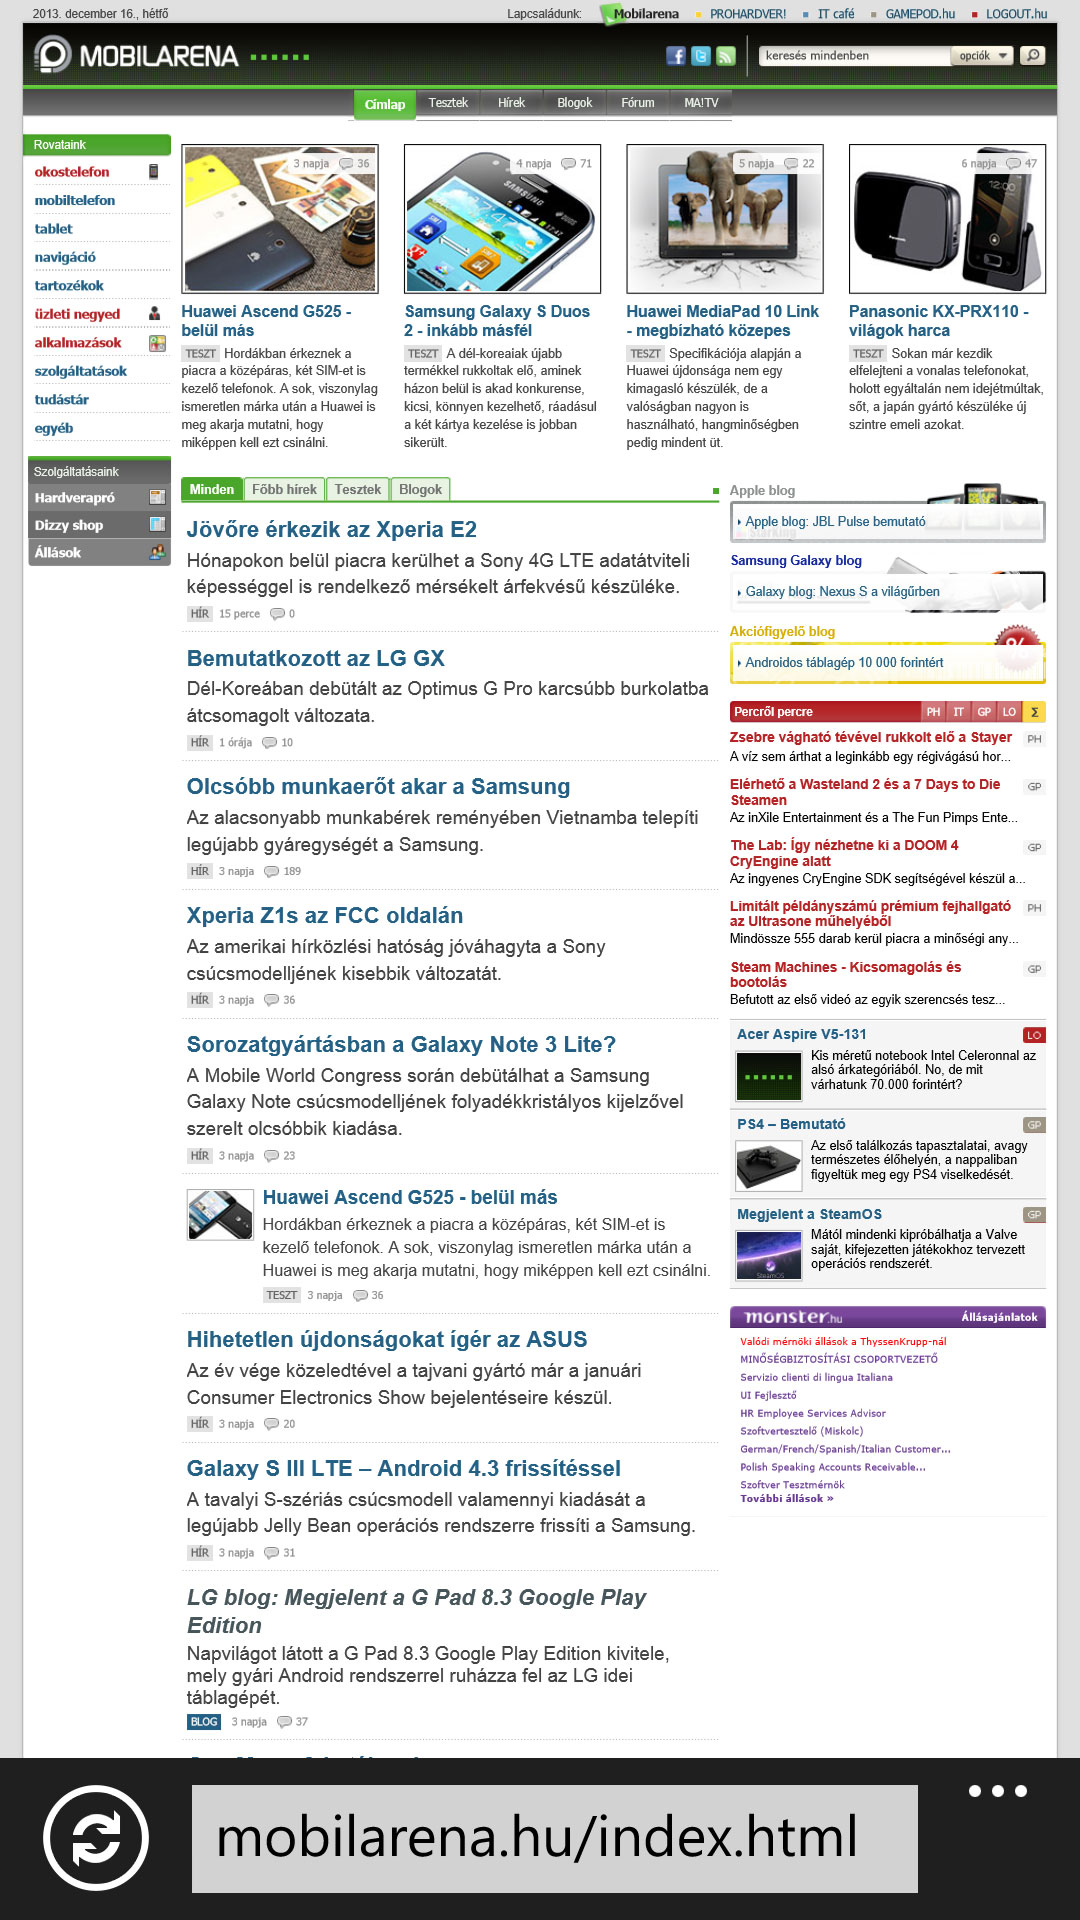The image size is (1080, 1920).
Task: Filter Percről percre by LO badge
Action: coord(1009,712)
